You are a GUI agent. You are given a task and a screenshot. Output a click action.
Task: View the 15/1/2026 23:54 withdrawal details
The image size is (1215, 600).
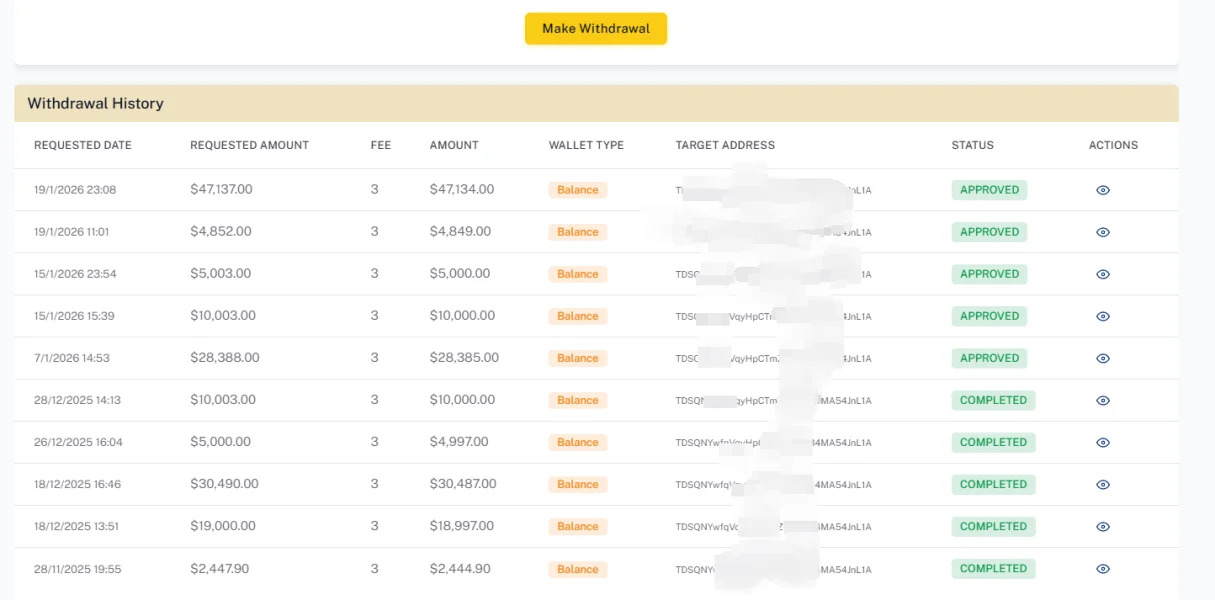coord(1103,274)
